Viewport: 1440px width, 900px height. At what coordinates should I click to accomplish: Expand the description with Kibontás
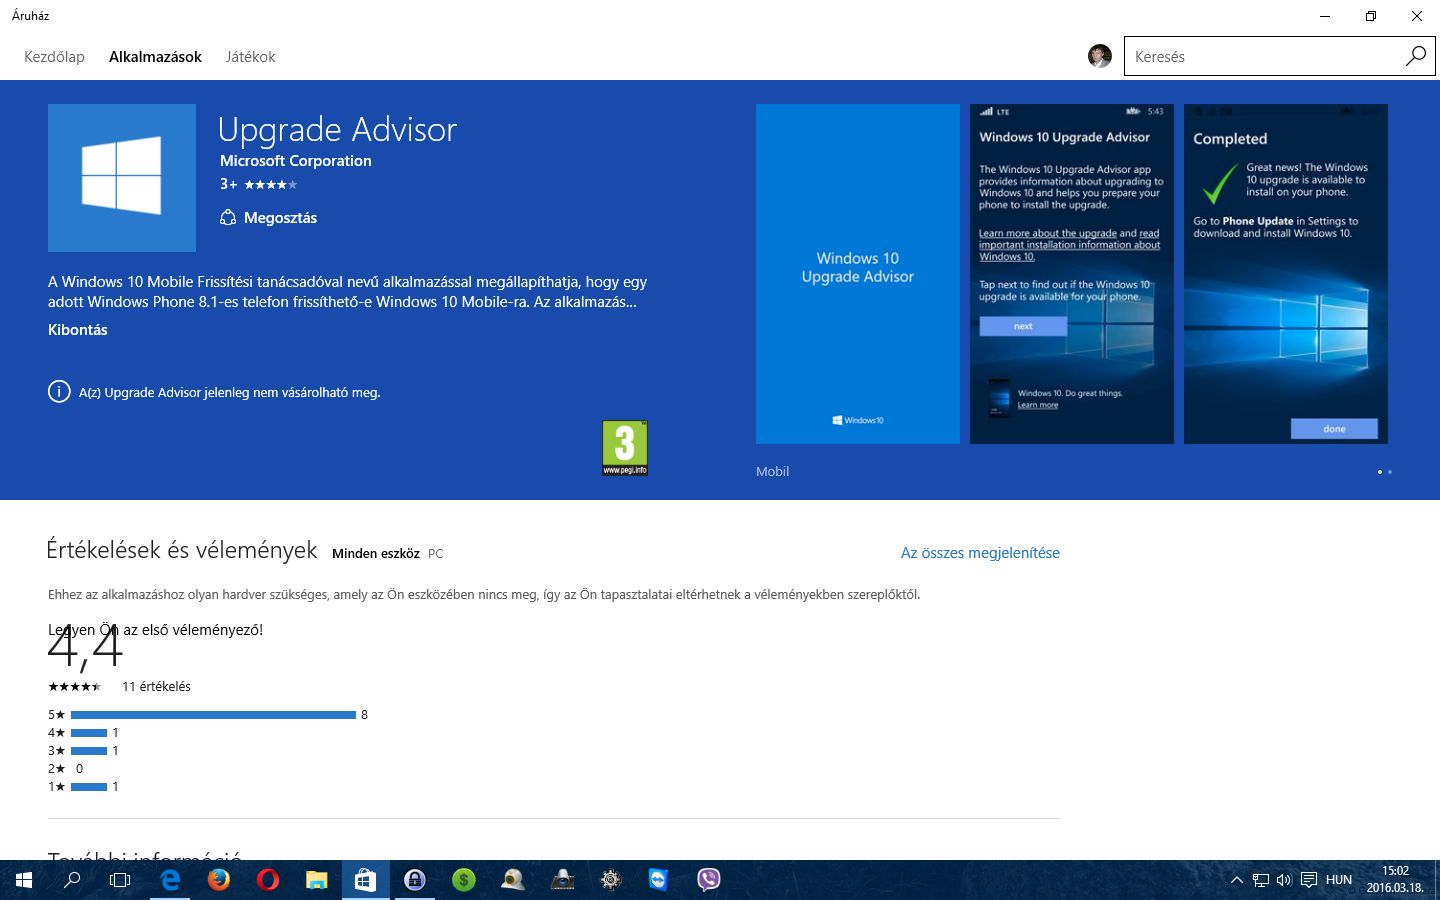77,330
